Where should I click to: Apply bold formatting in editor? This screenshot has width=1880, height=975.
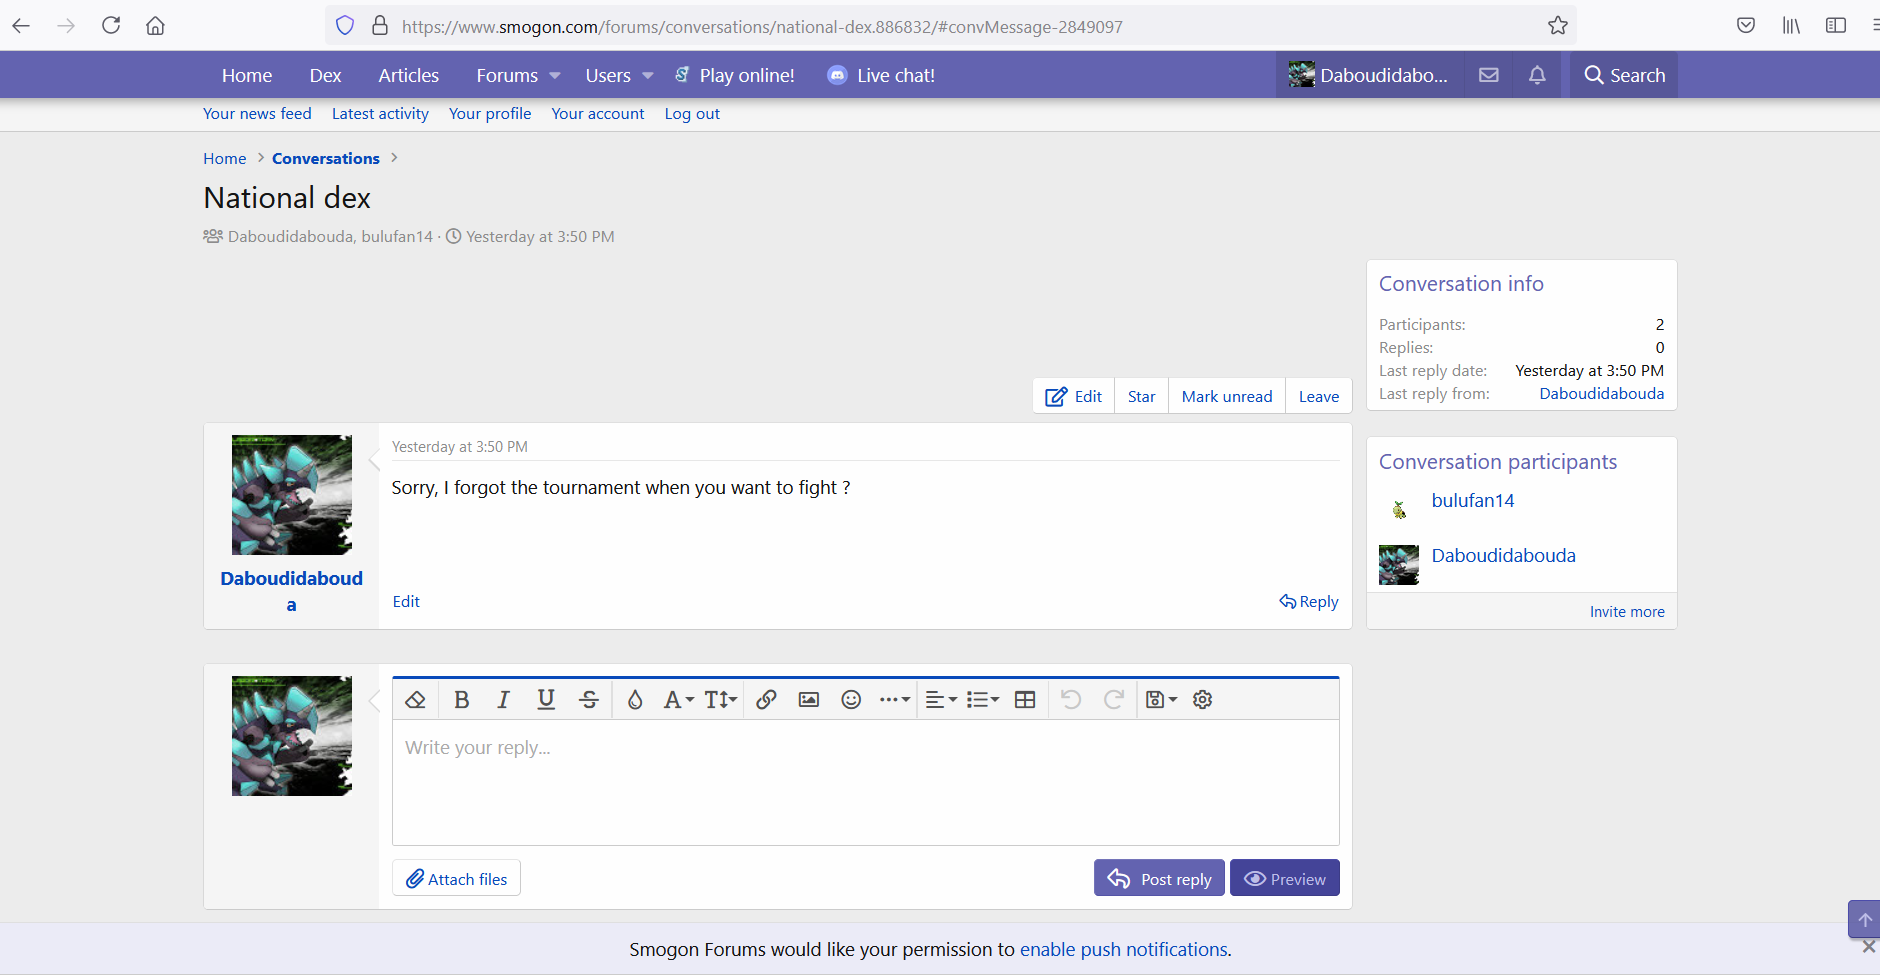coord(461,700)
